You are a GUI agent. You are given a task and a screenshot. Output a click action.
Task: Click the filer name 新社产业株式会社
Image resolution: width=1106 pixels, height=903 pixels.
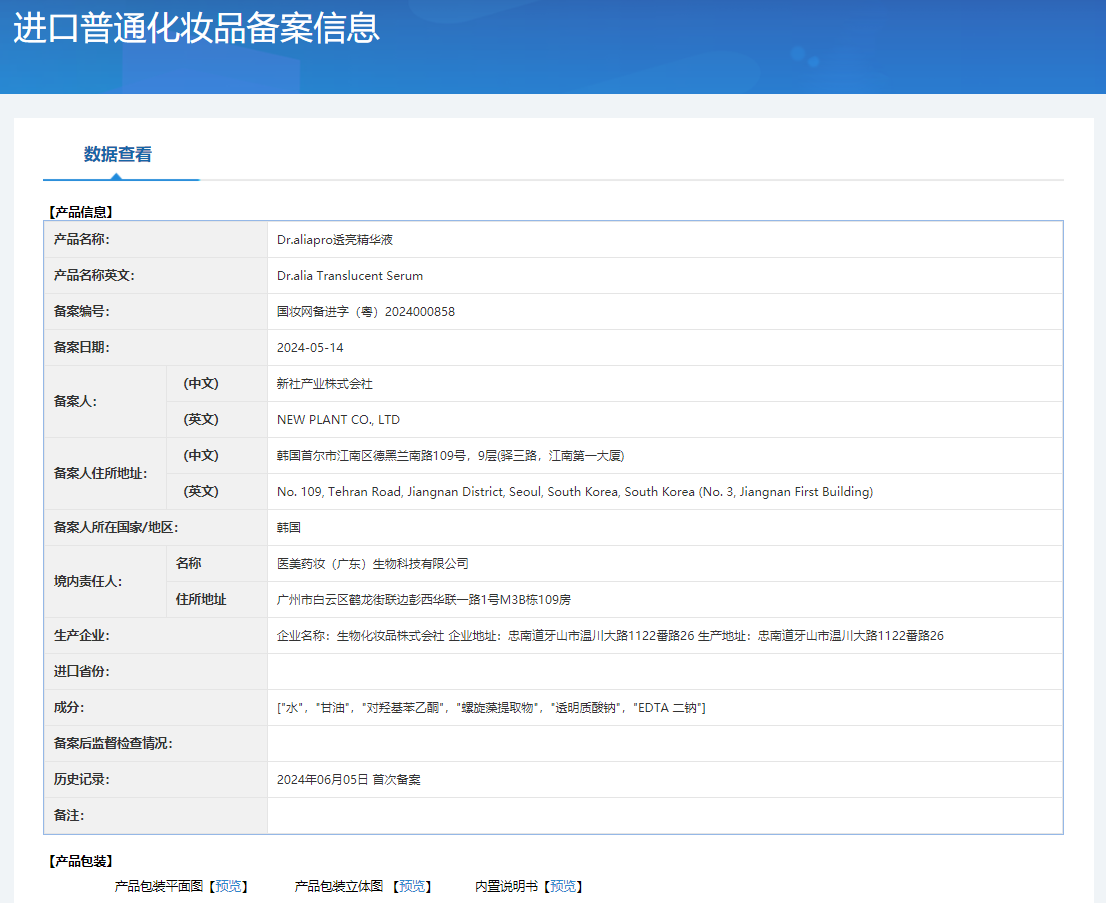(325, 384)
